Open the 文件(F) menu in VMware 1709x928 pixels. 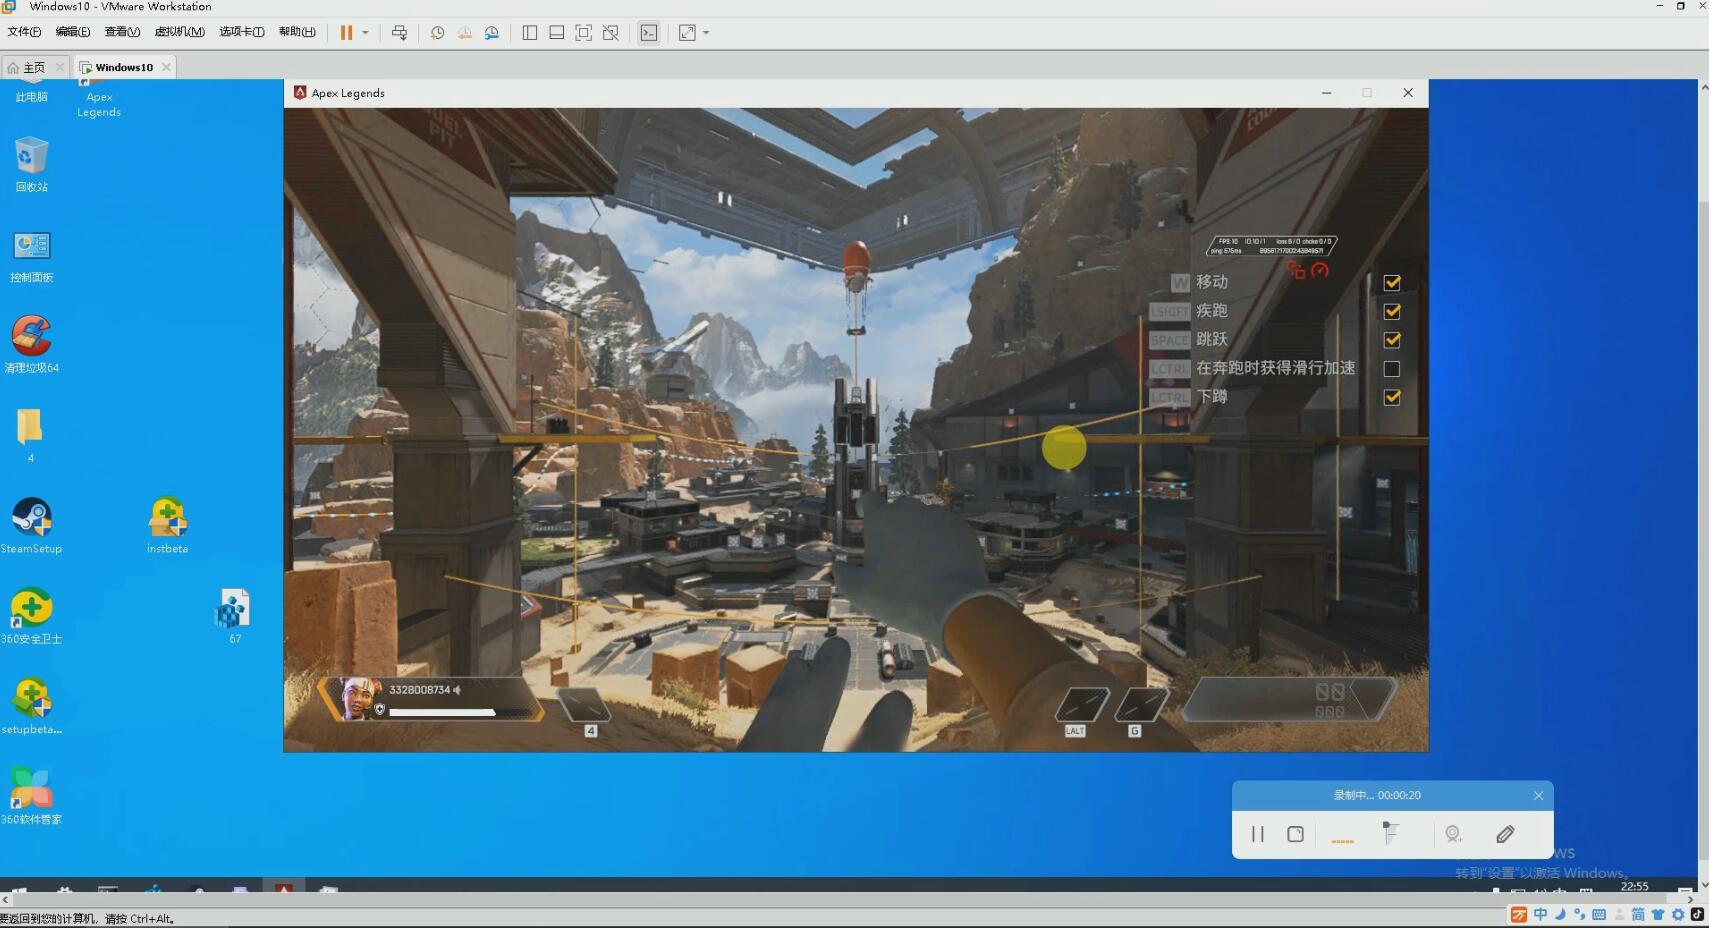tap(24, 32)
